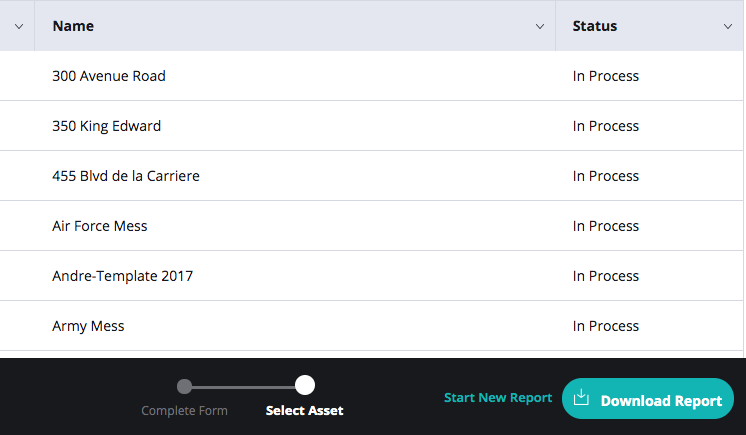Sort by clicking the Name column header
746x435 pixels.
(x=73, y=26)
